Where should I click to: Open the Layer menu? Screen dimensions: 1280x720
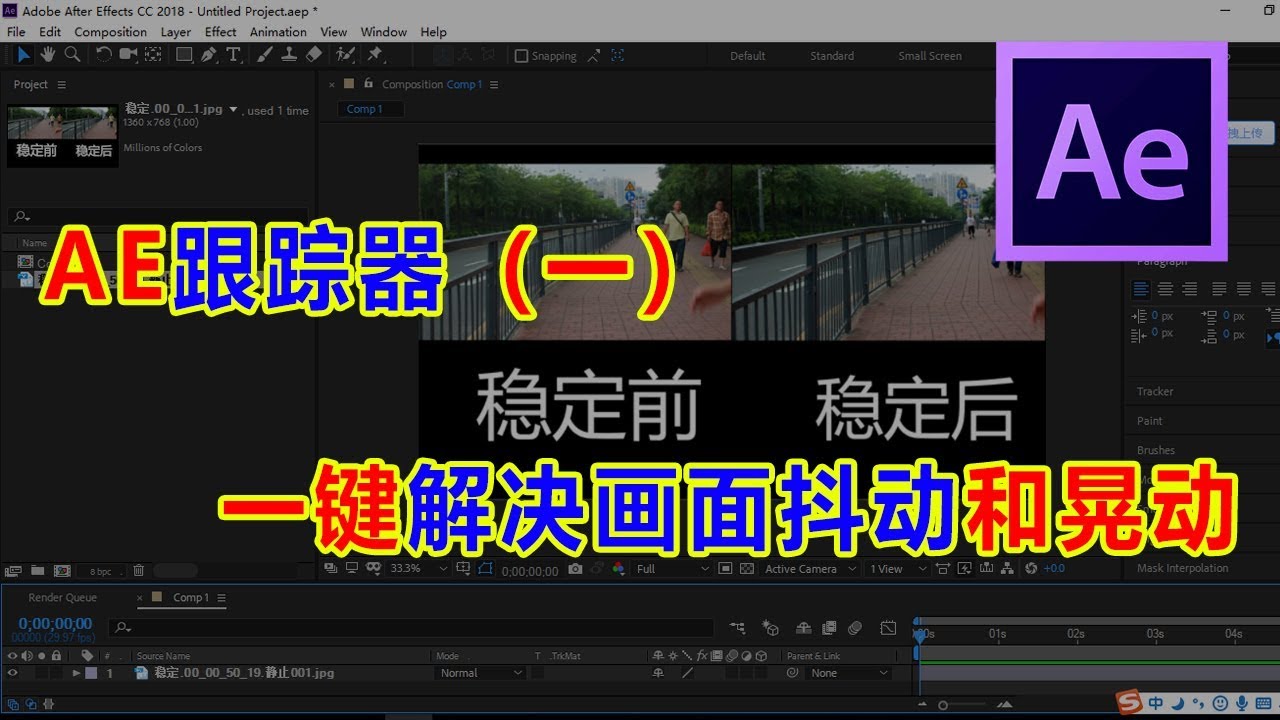176,32
